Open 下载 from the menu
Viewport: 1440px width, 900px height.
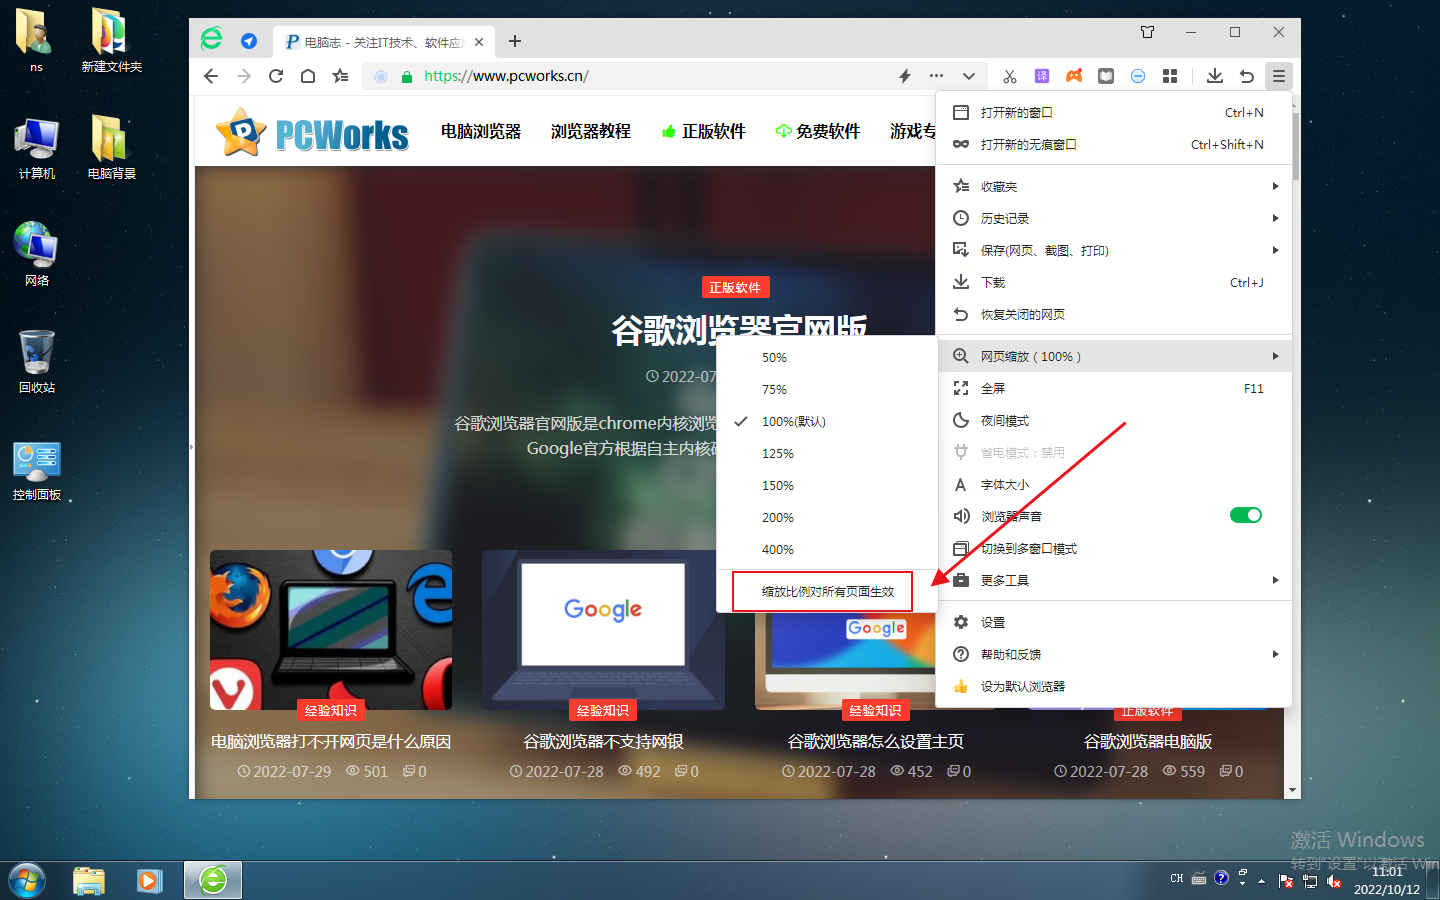click(1114, 282)
